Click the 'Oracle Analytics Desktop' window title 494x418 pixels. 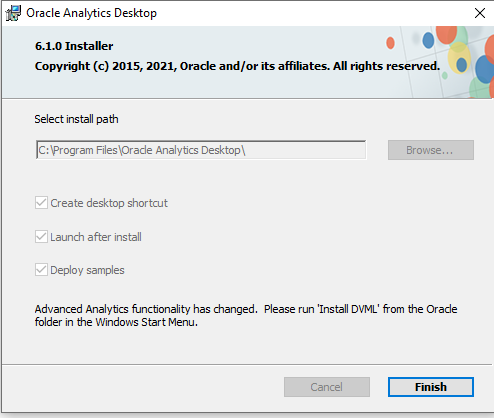(91, 13)
